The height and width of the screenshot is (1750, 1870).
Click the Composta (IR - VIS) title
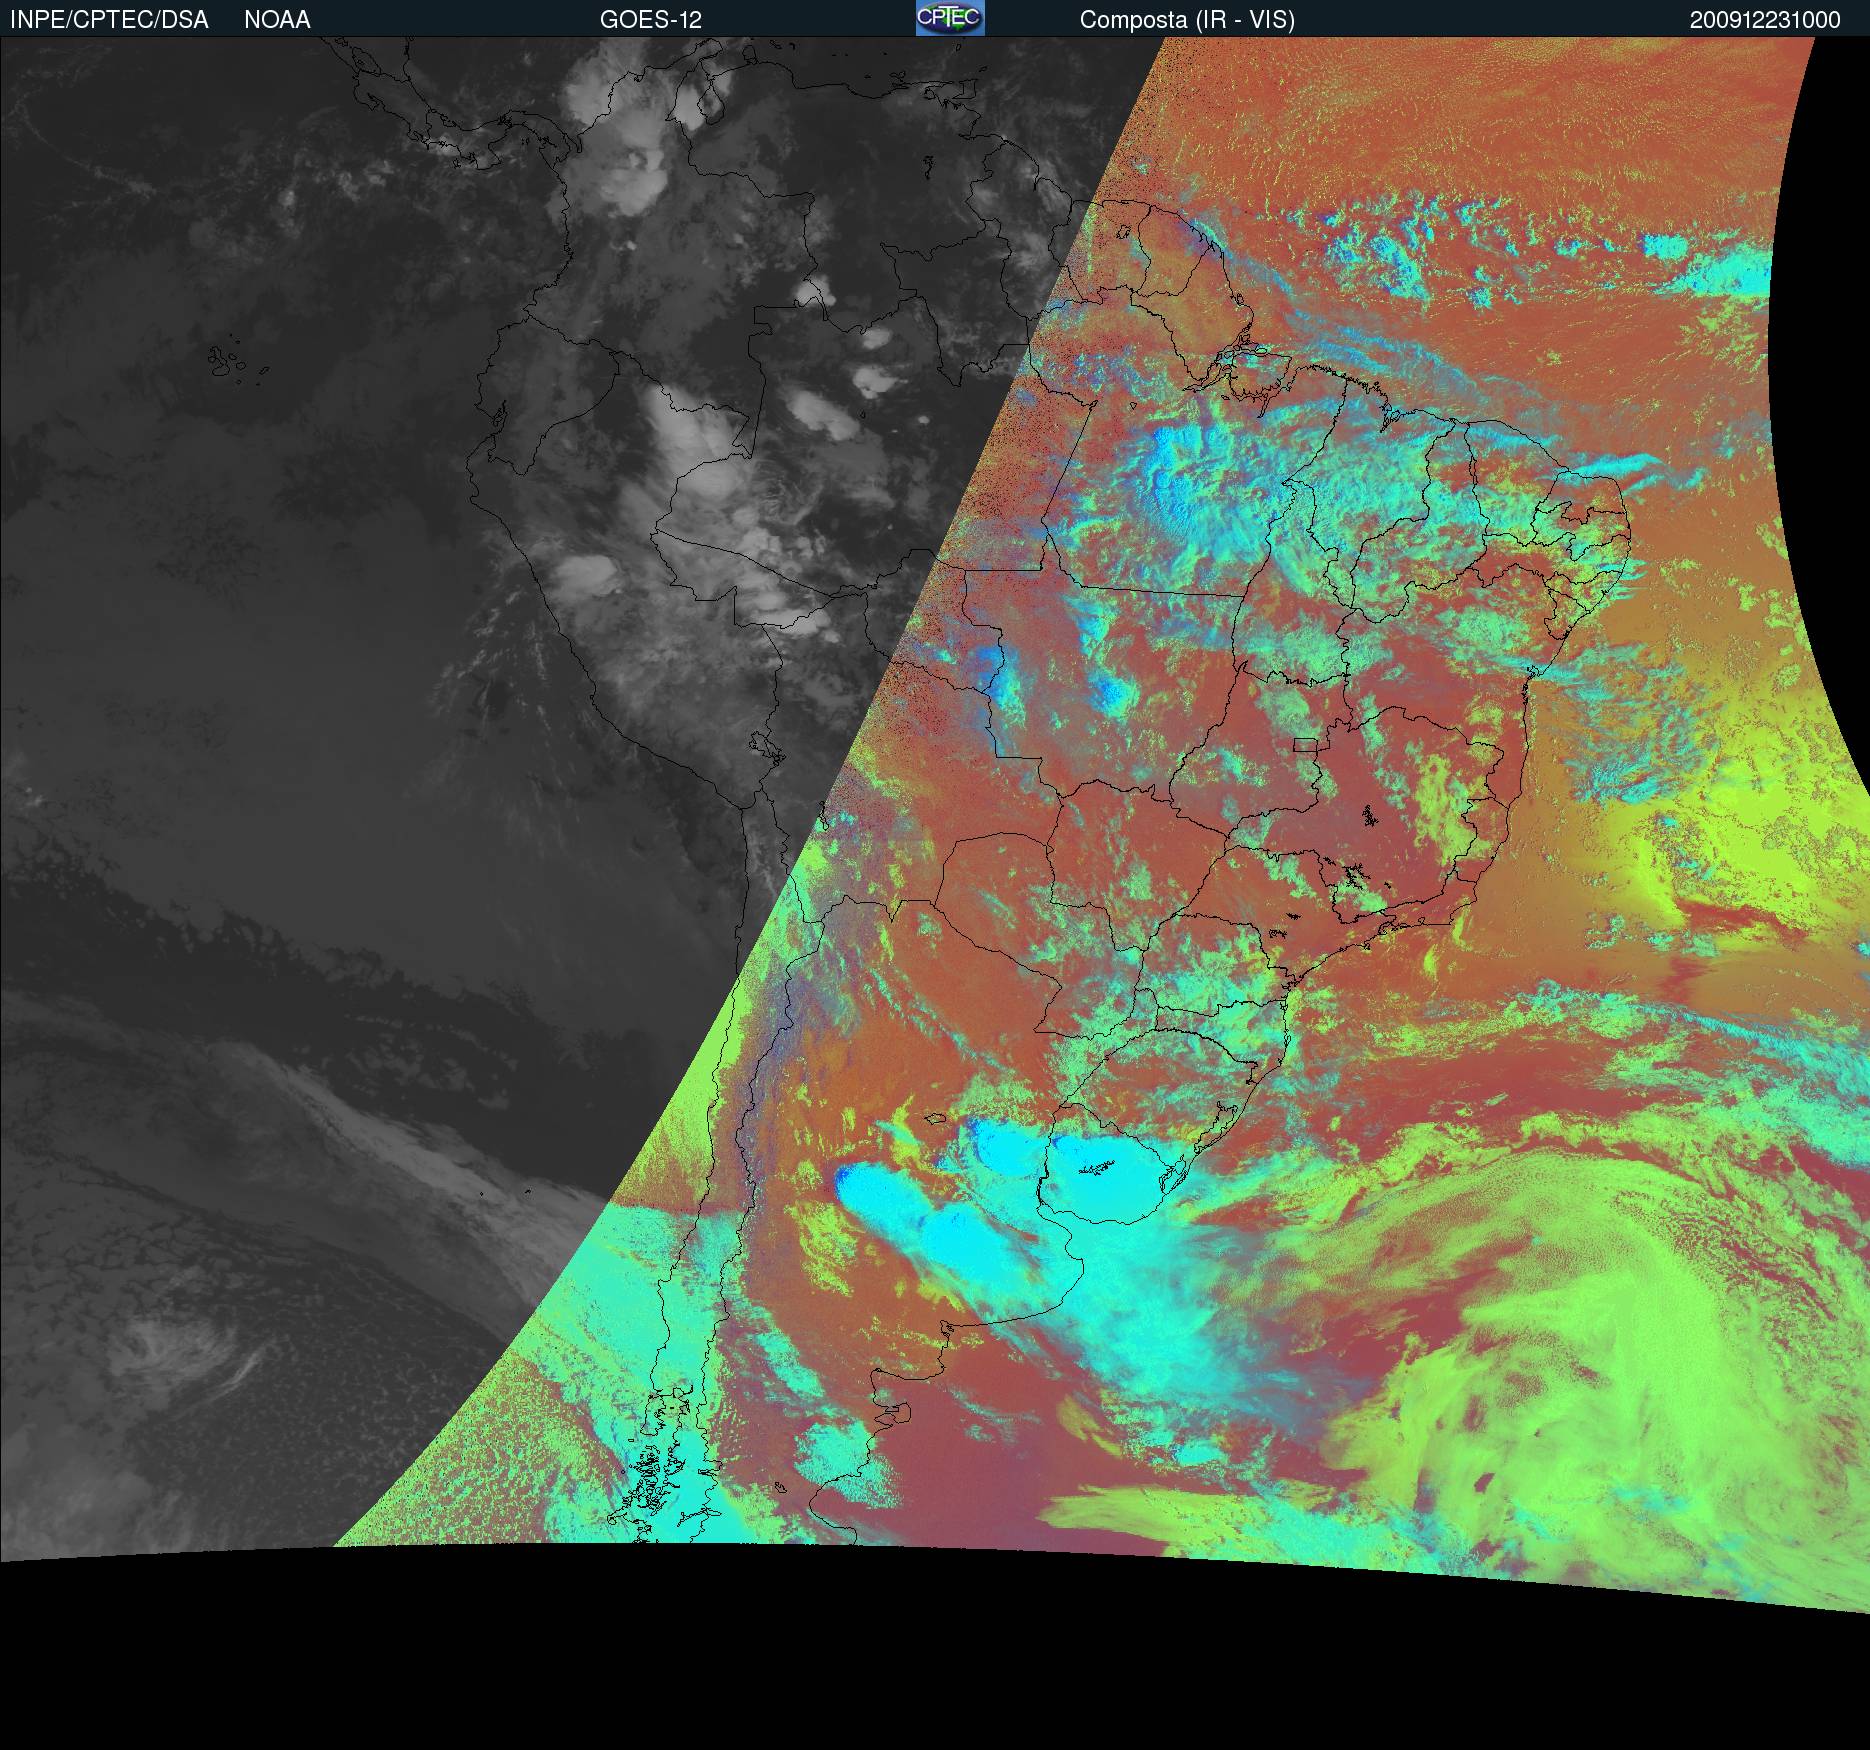point(1187,20)
